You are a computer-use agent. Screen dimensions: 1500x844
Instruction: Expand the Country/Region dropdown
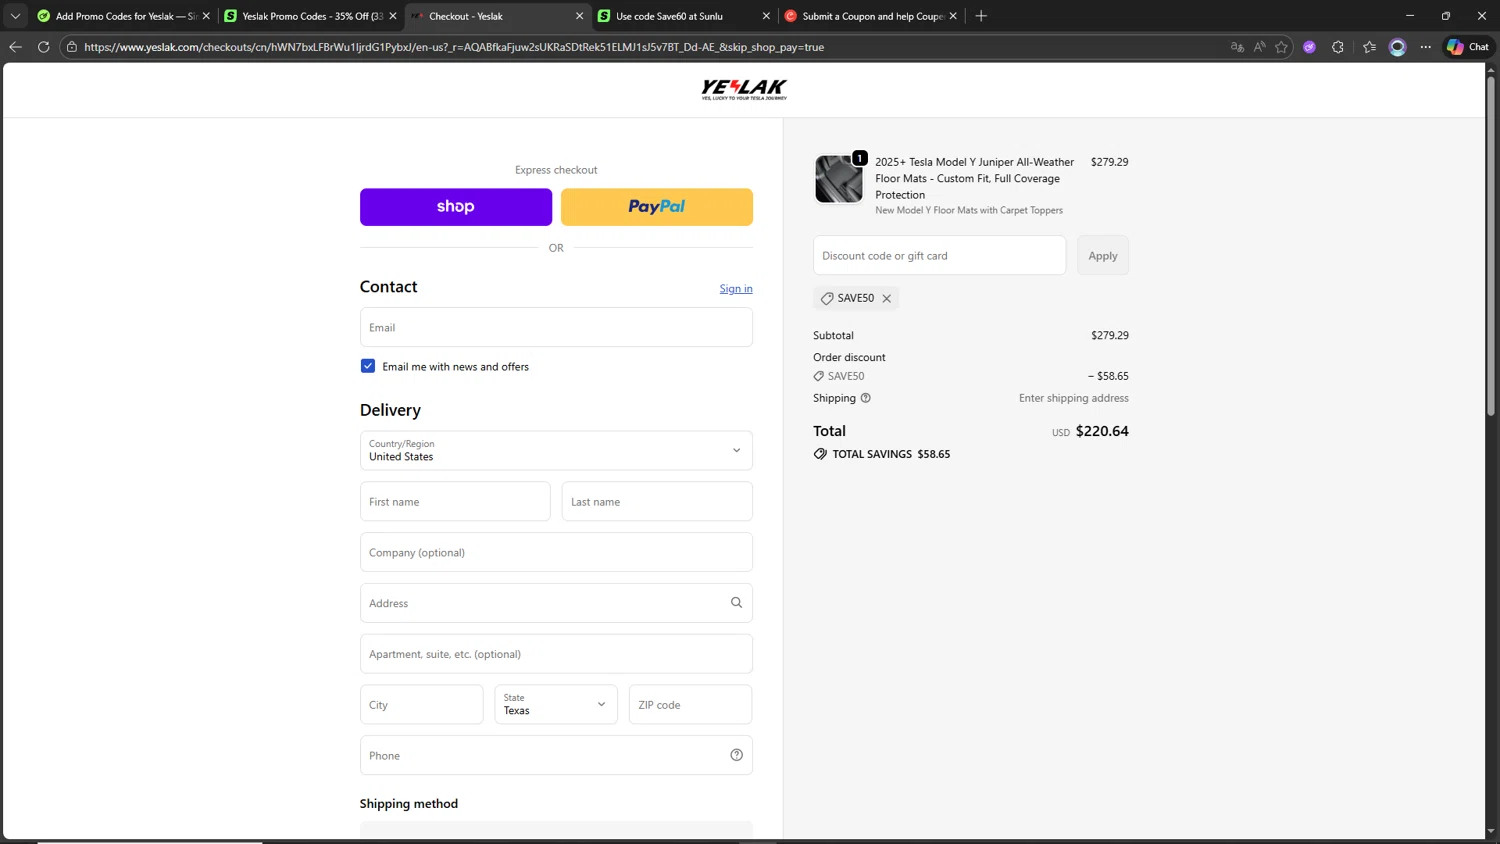(x=556, y=450)
